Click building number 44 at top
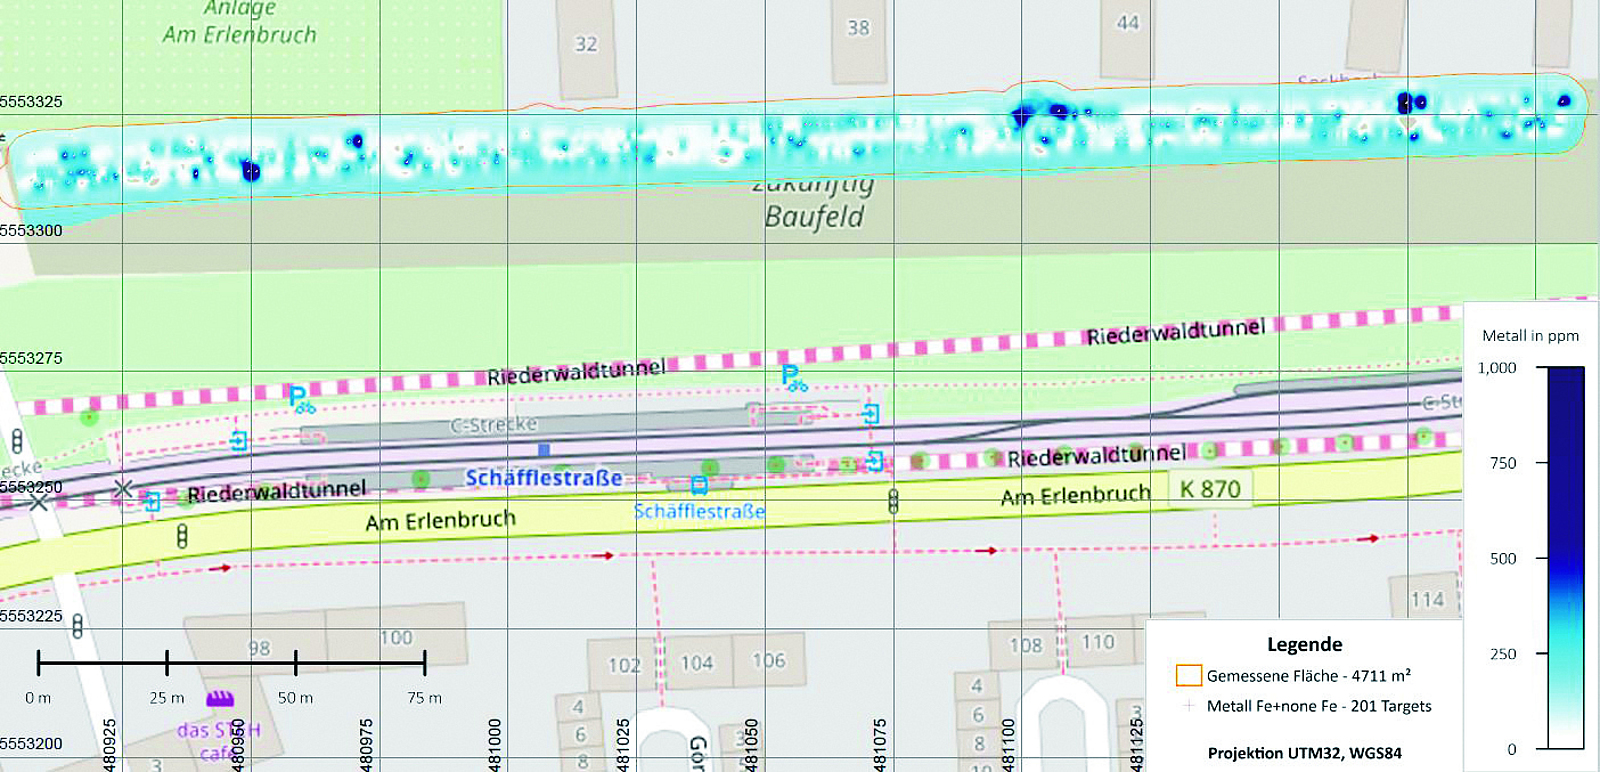Image resolution: width=1600 pixels, height=772 pixels. tap(1128, 22)
